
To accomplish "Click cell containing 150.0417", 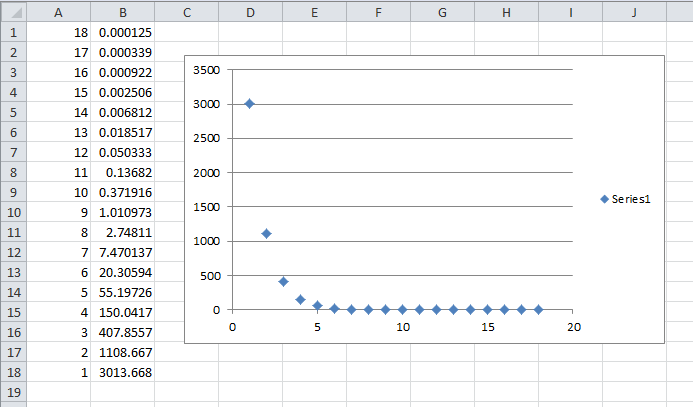I will [x=122, y=312].
